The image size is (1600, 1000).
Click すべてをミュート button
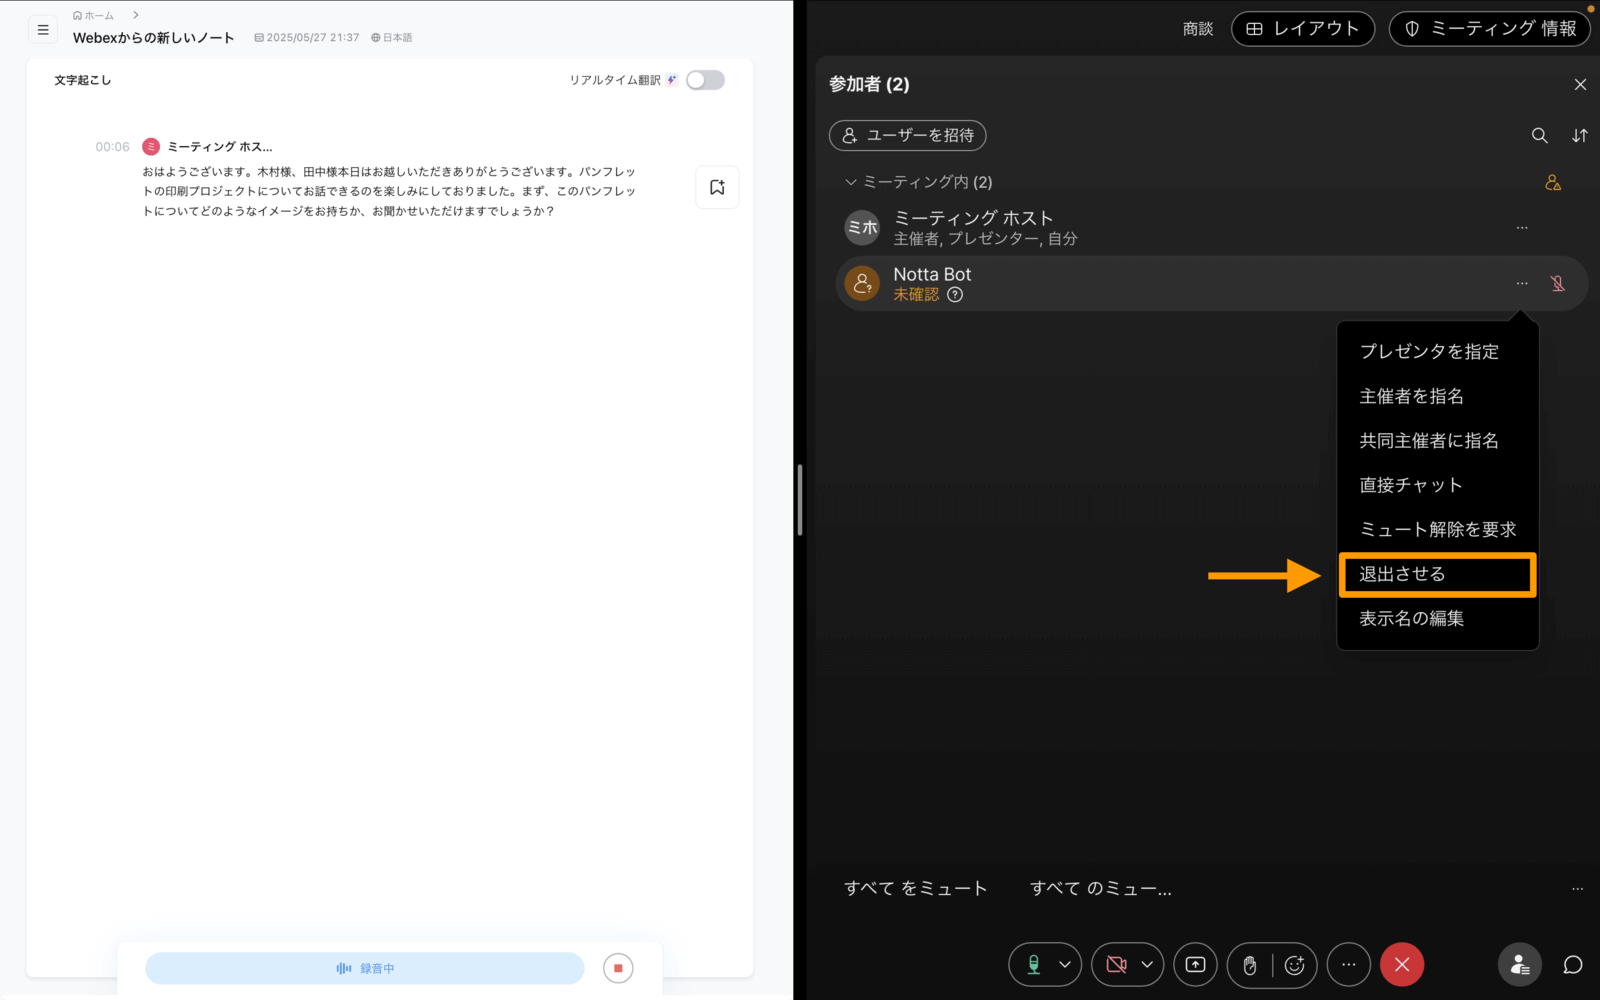pyautogui.click(x=916, y=888)
